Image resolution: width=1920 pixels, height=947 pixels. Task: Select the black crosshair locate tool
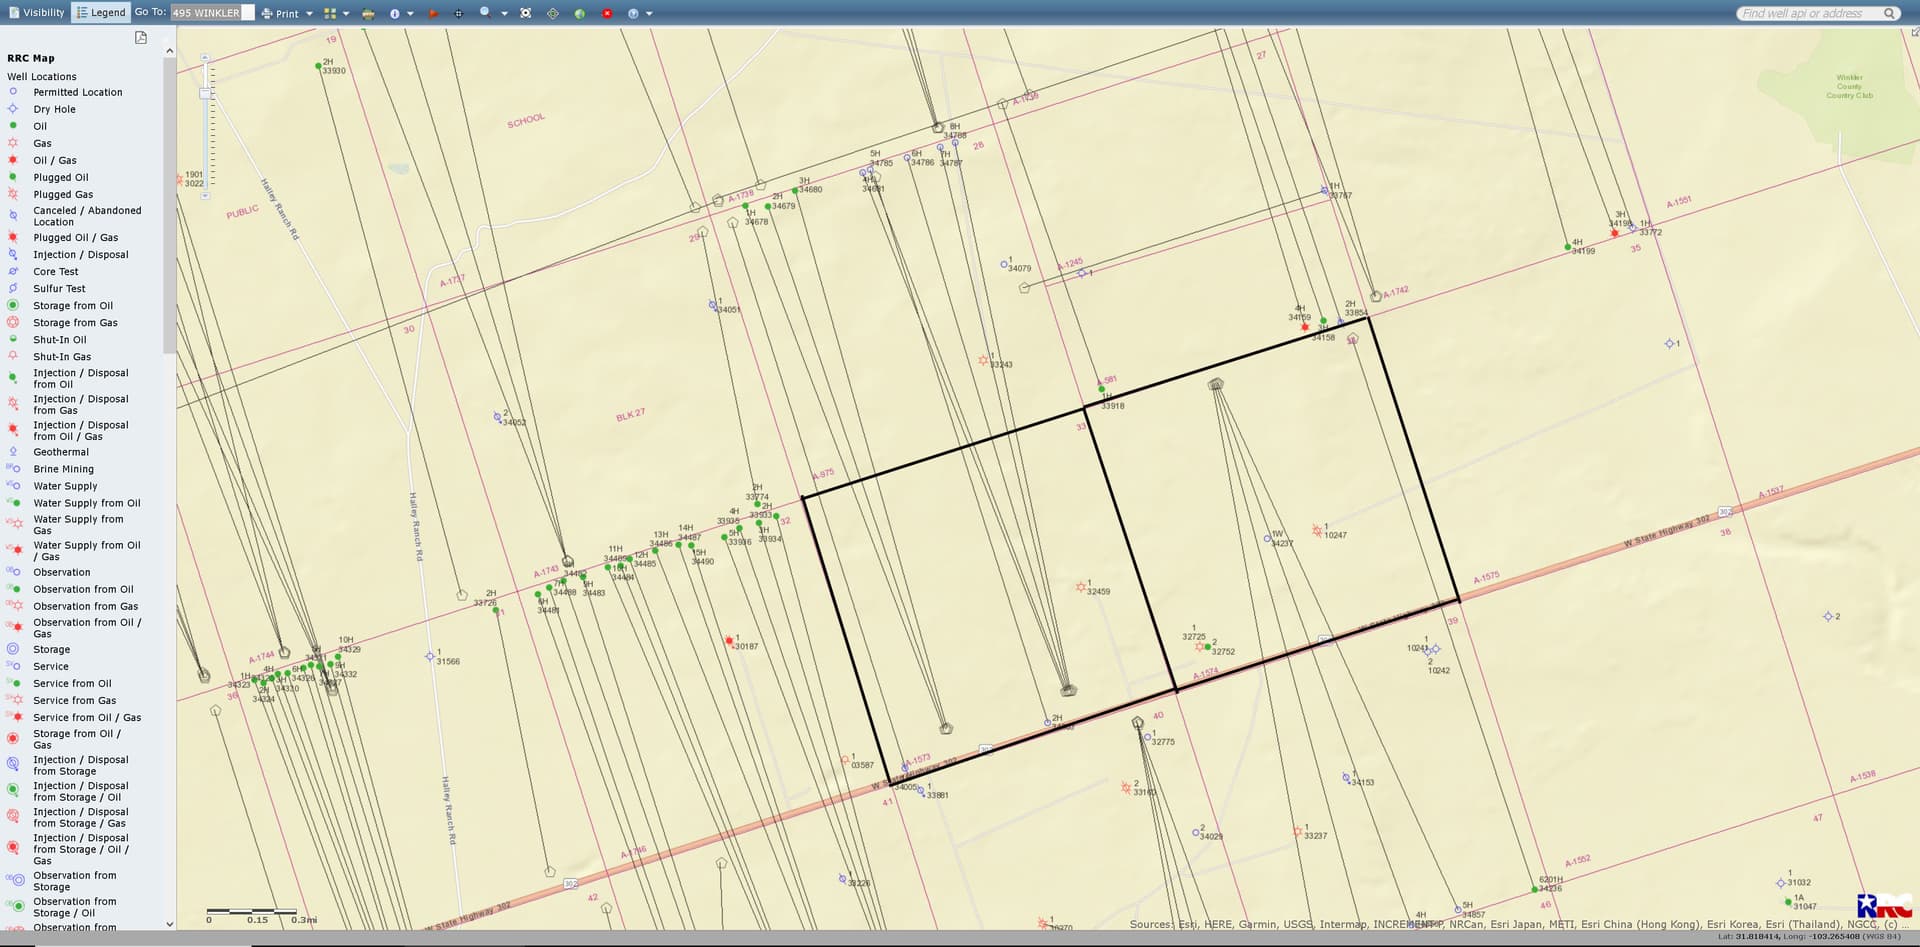459,13
